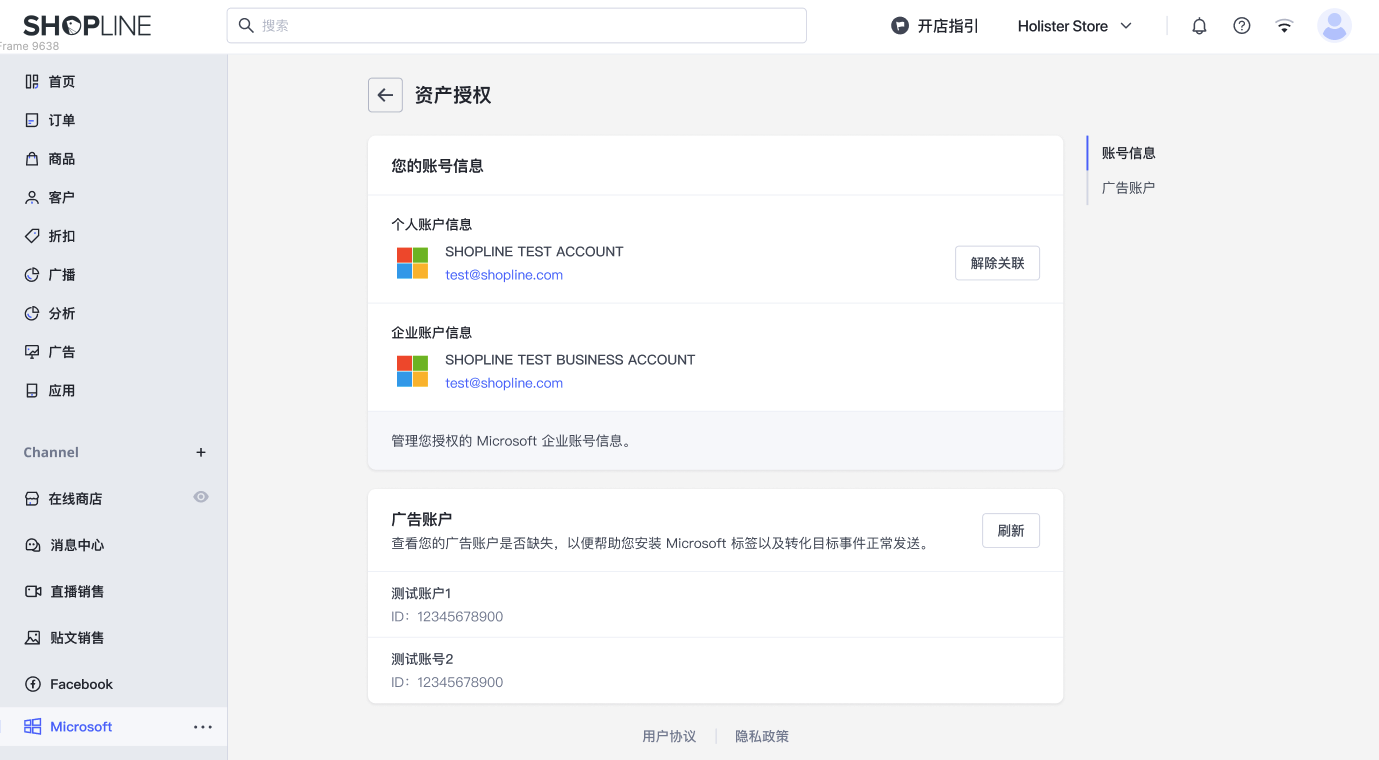Click the SHOPLINE logo

[87, 26]
